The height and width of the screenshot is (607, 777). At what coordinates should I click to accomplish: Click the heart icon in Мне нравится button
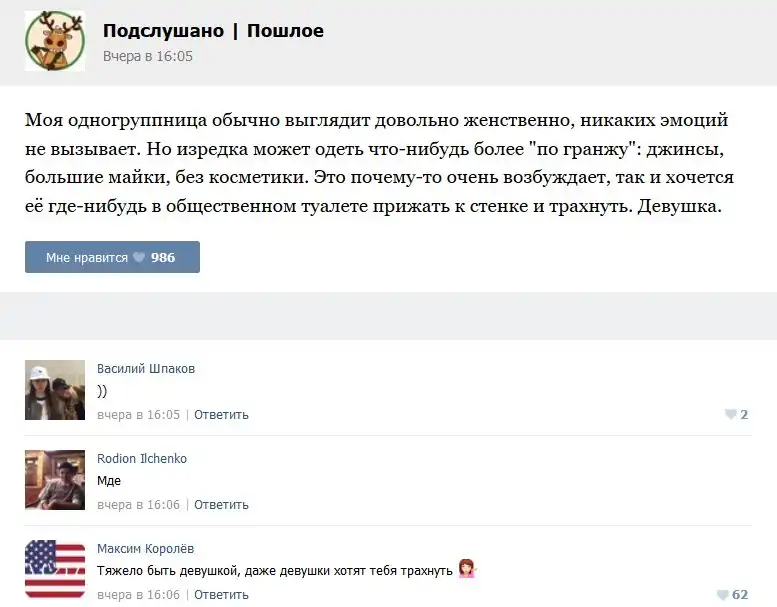click(139, 258)
